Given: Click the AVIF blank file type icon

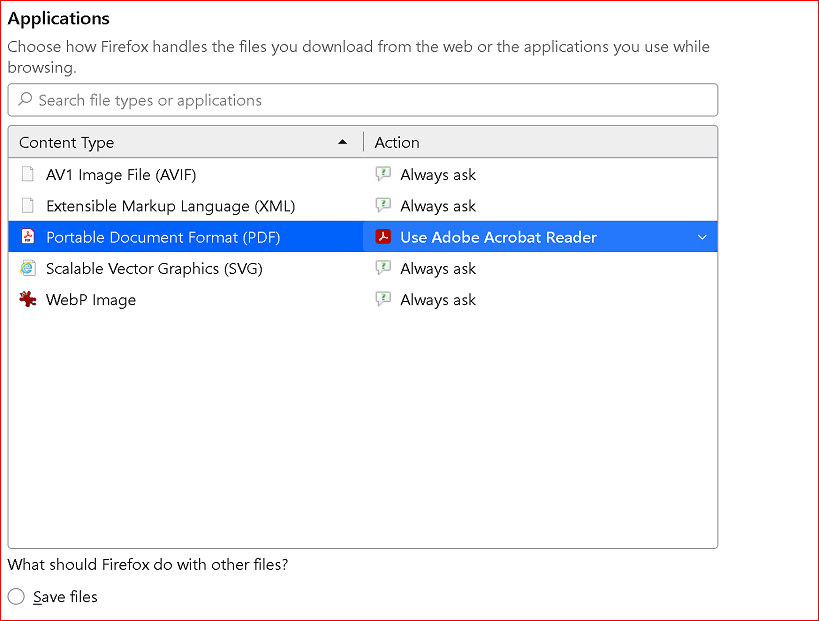Looking at the screenshot, I should (x=28, y=174).
